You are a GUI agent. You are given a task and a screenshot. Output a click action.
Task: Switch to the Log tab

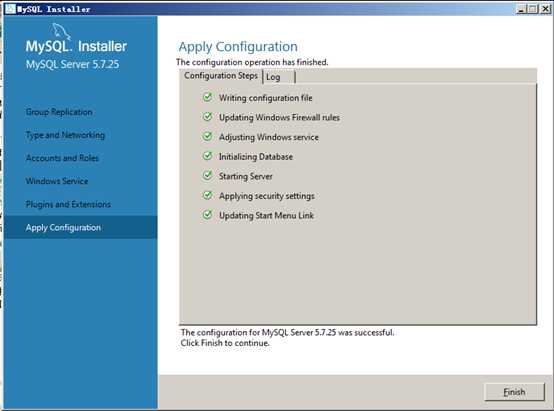click(x=279, y=77)
